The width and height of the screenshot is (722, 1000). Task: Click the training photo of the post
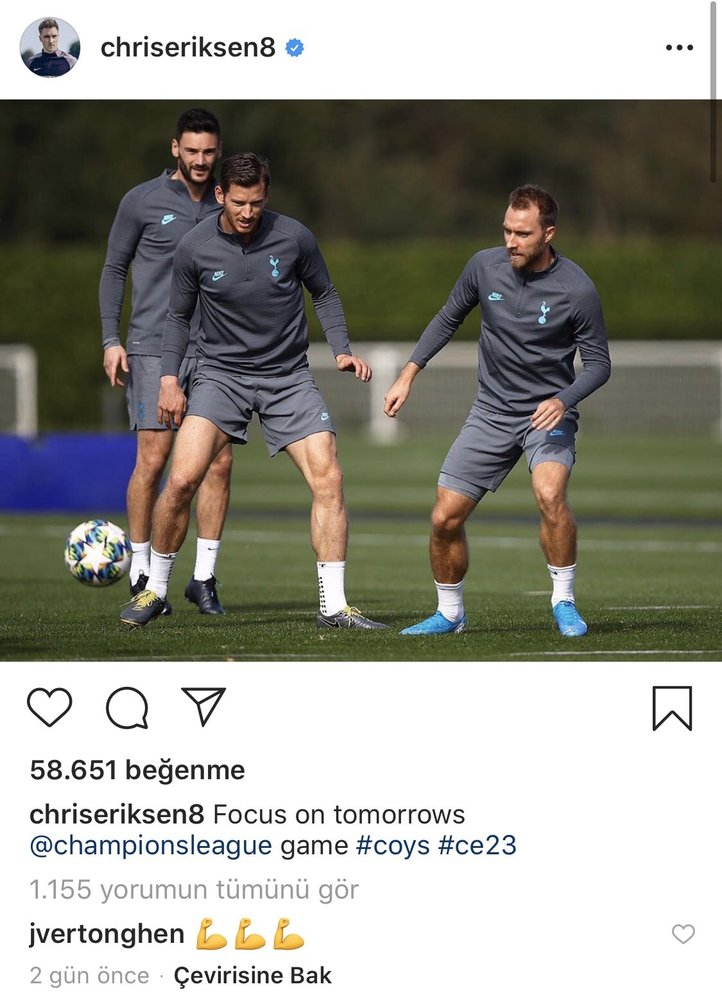361,380
